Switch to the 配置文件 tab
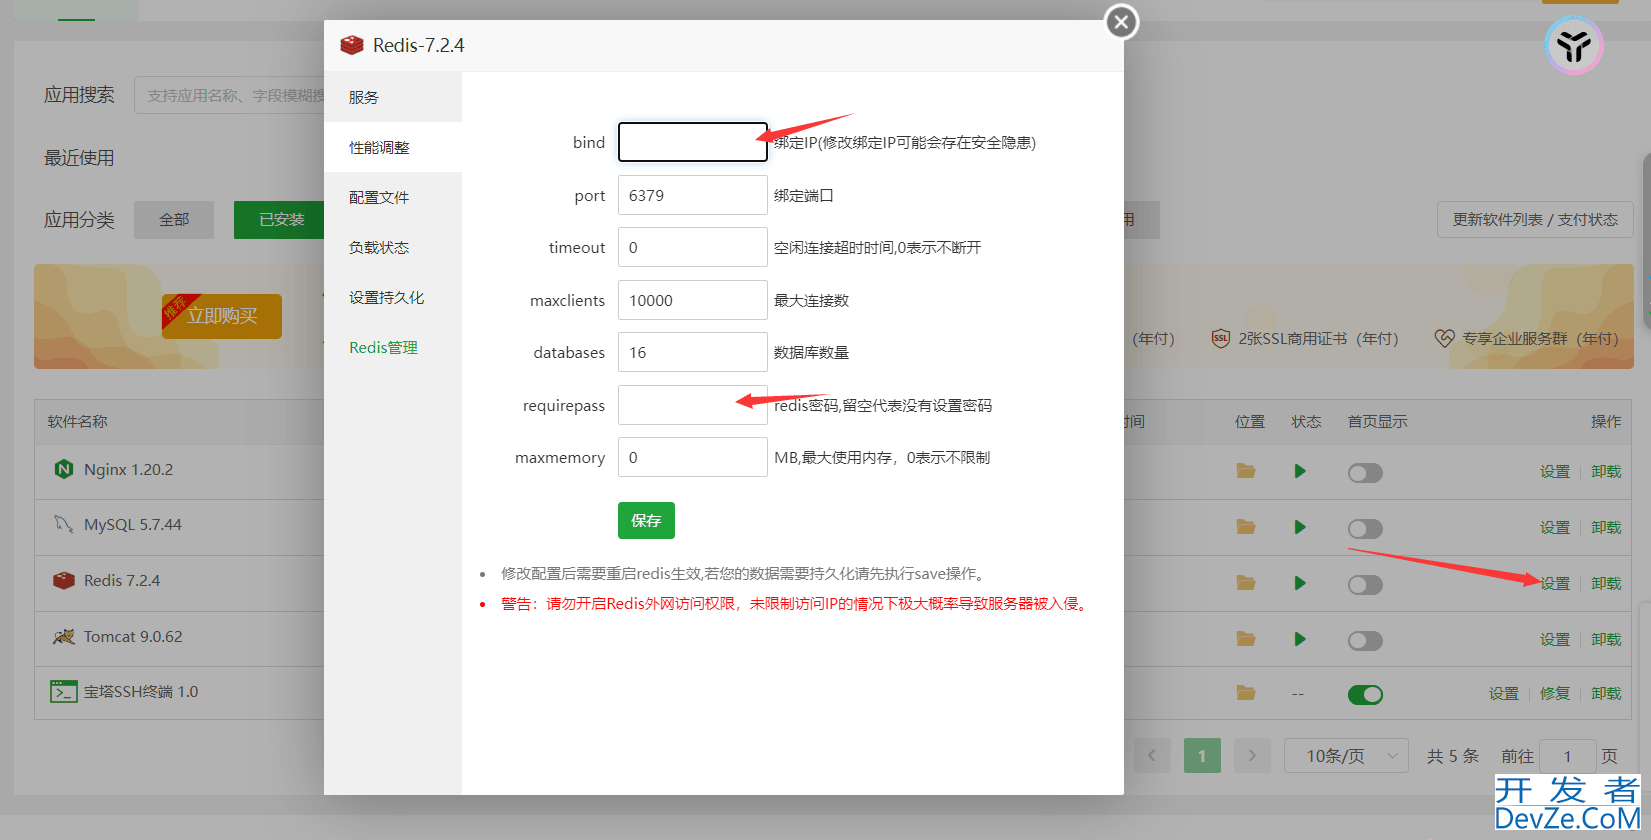 point(393,197)
